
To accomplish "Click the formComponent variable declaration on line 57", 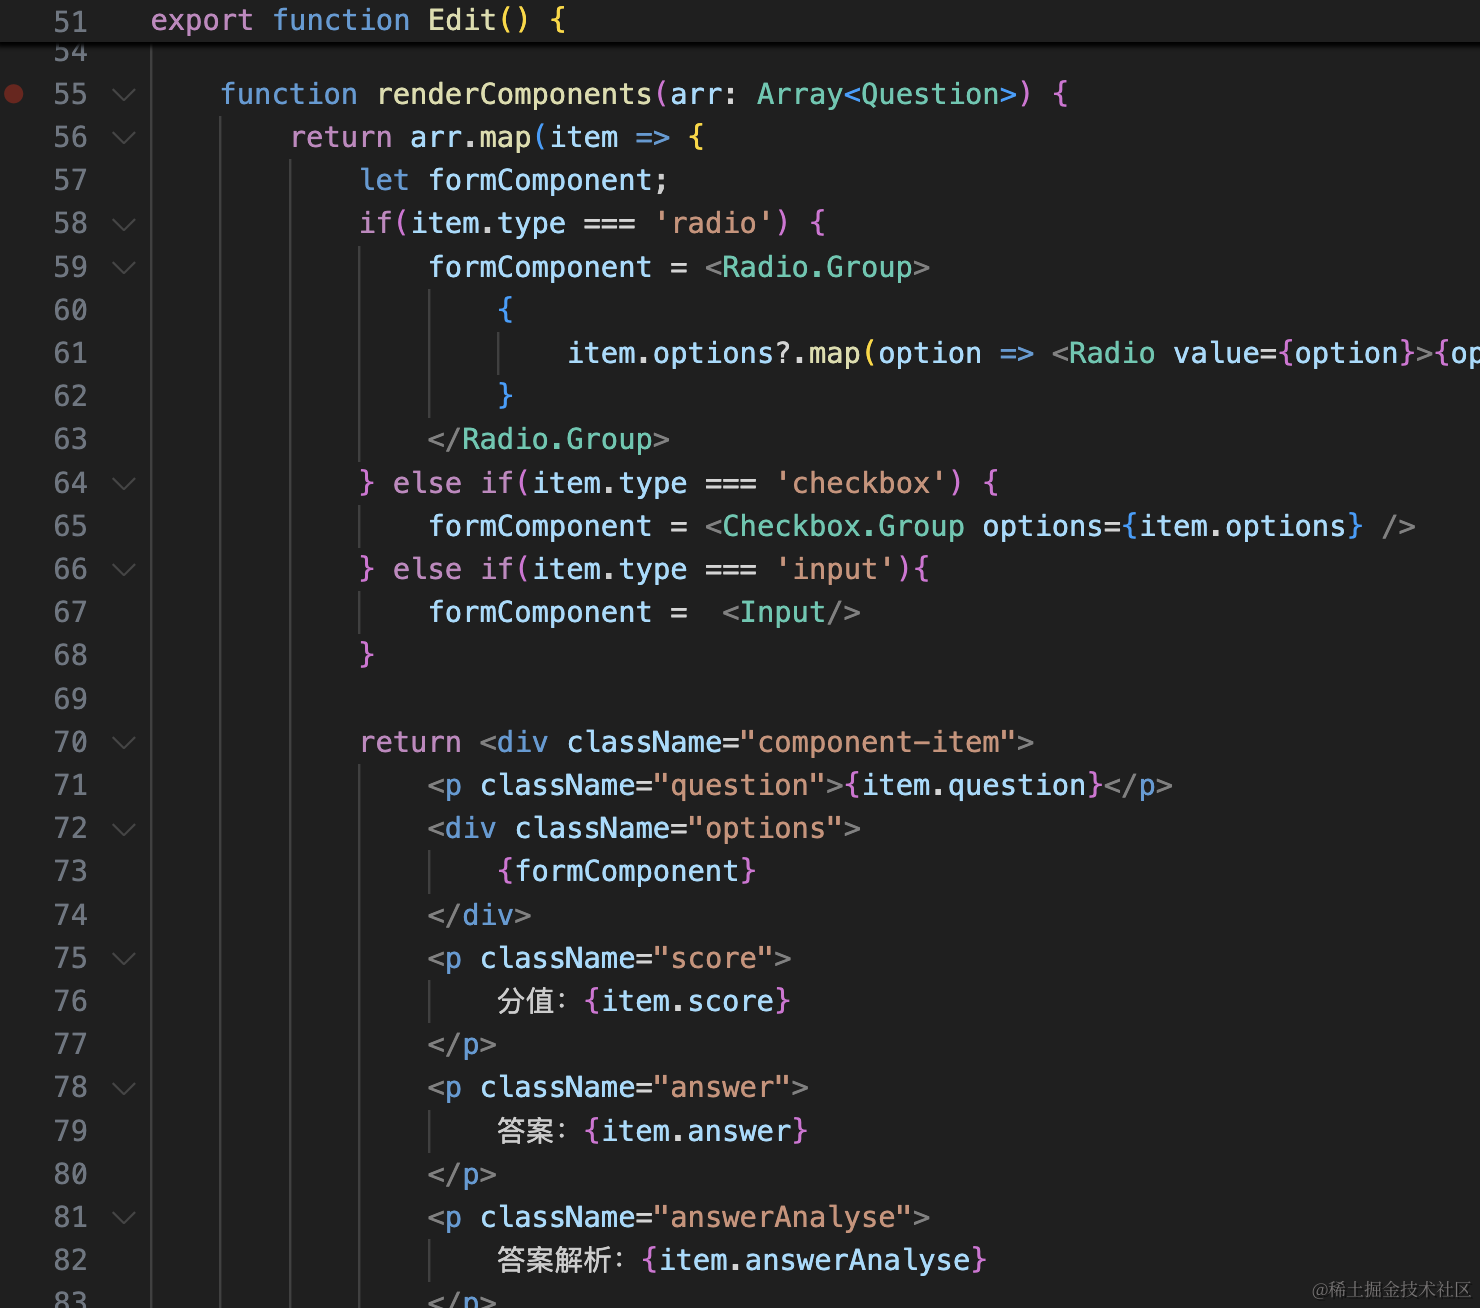I will pos(540,180).
